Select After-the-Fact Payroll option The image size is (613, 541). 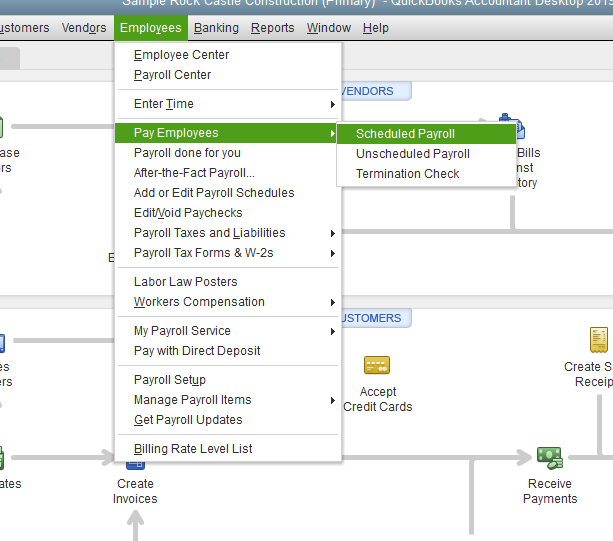click(x=228, y=173)
